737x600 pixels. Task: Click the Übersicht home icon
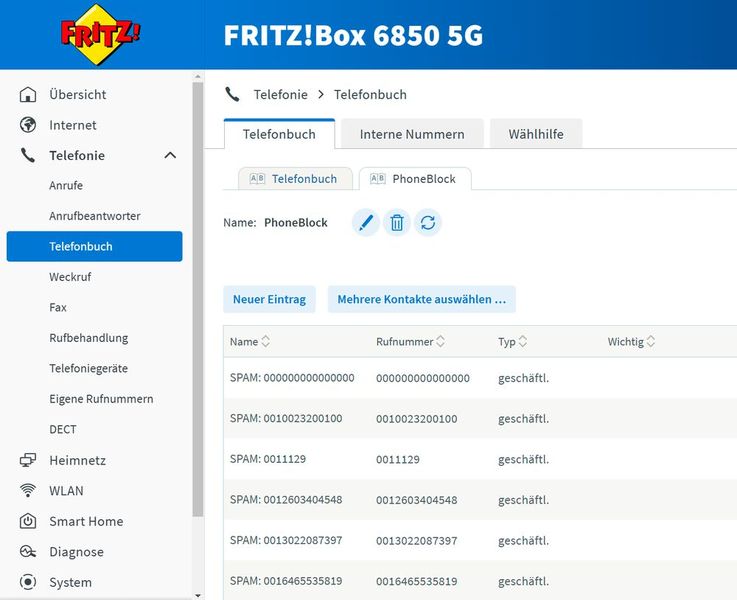click(x=28, y=94)
